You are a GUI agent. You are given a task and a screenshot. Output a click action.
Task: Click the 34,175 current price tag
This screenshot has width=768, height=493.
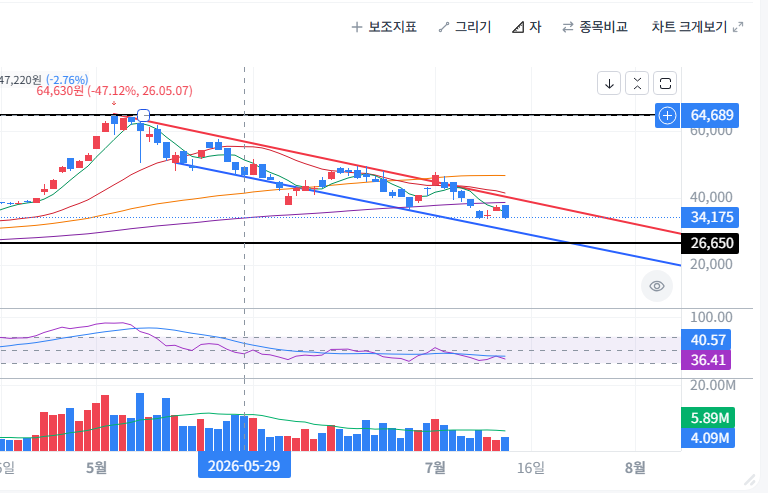tap(710, 217)
